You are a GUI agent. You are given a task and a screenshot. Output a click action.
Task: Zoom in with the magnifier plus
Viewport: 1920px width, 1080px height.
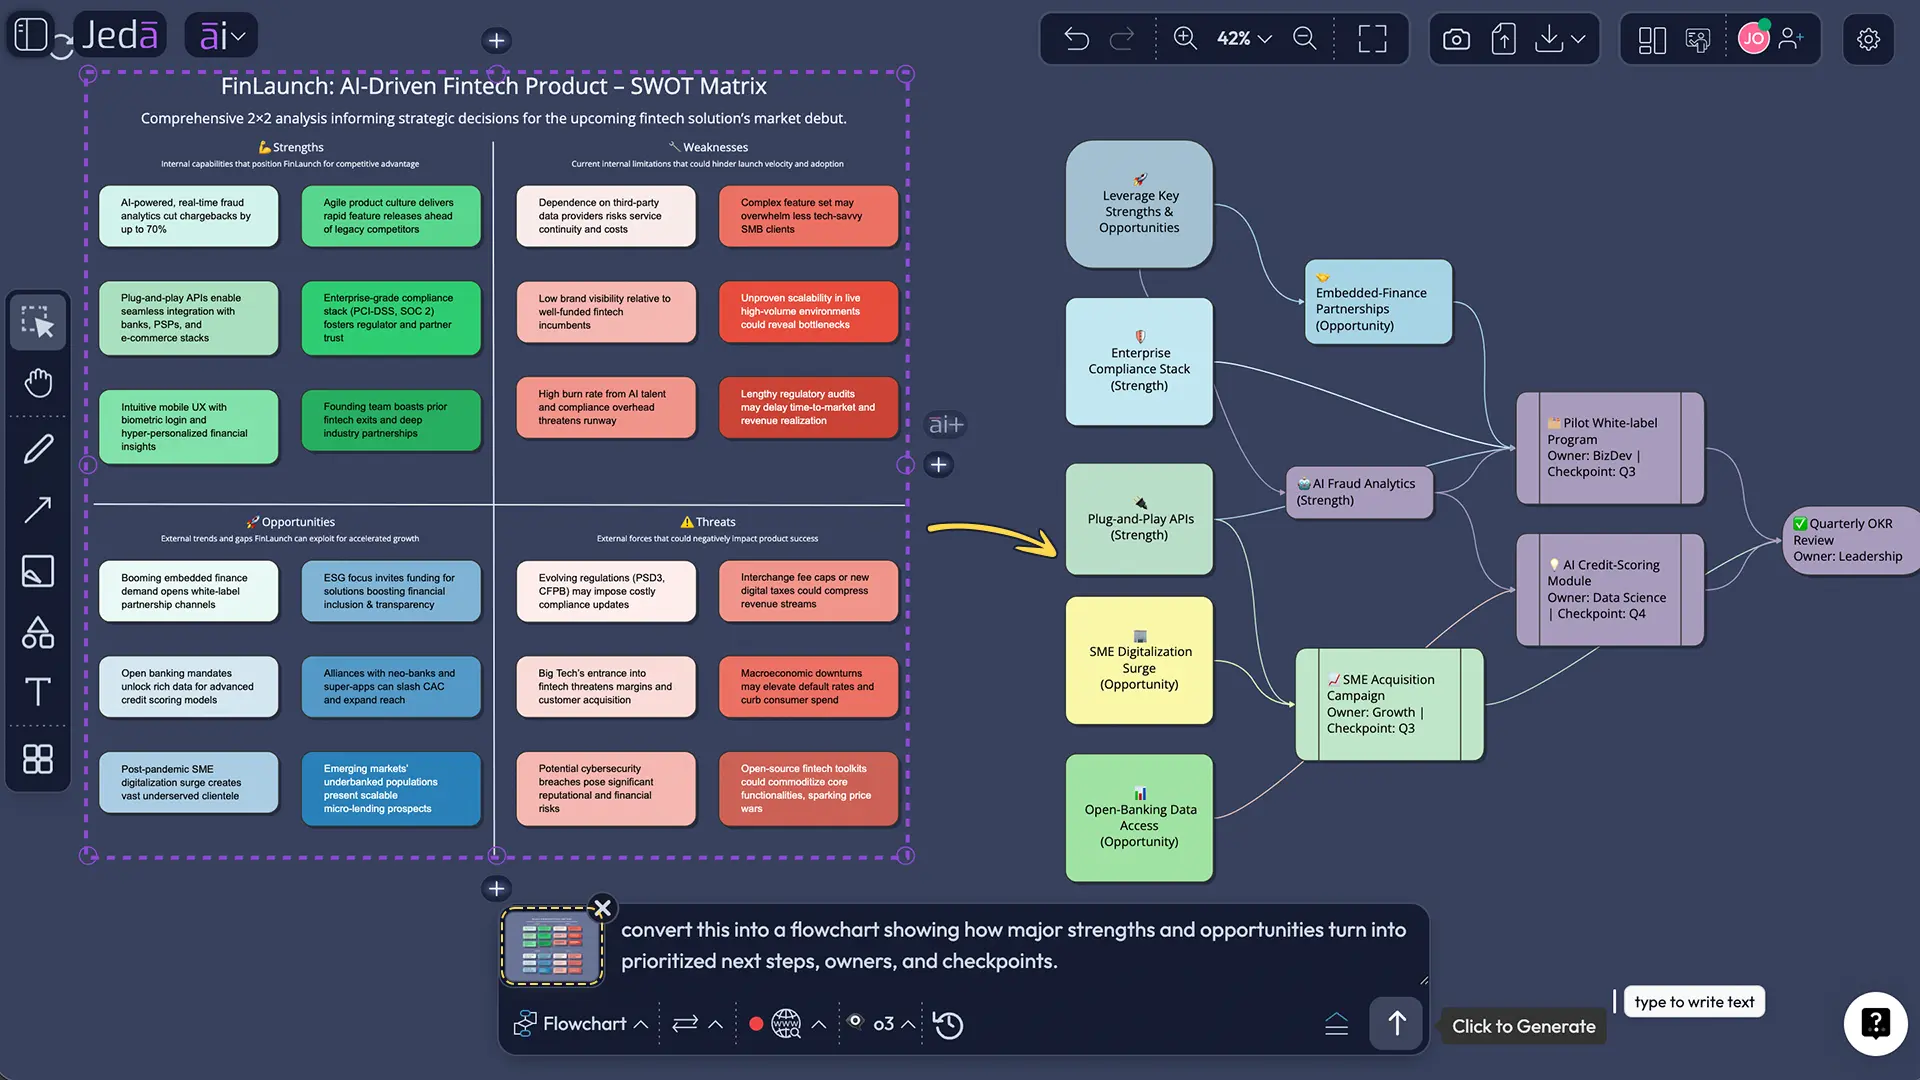(1185, 39)
